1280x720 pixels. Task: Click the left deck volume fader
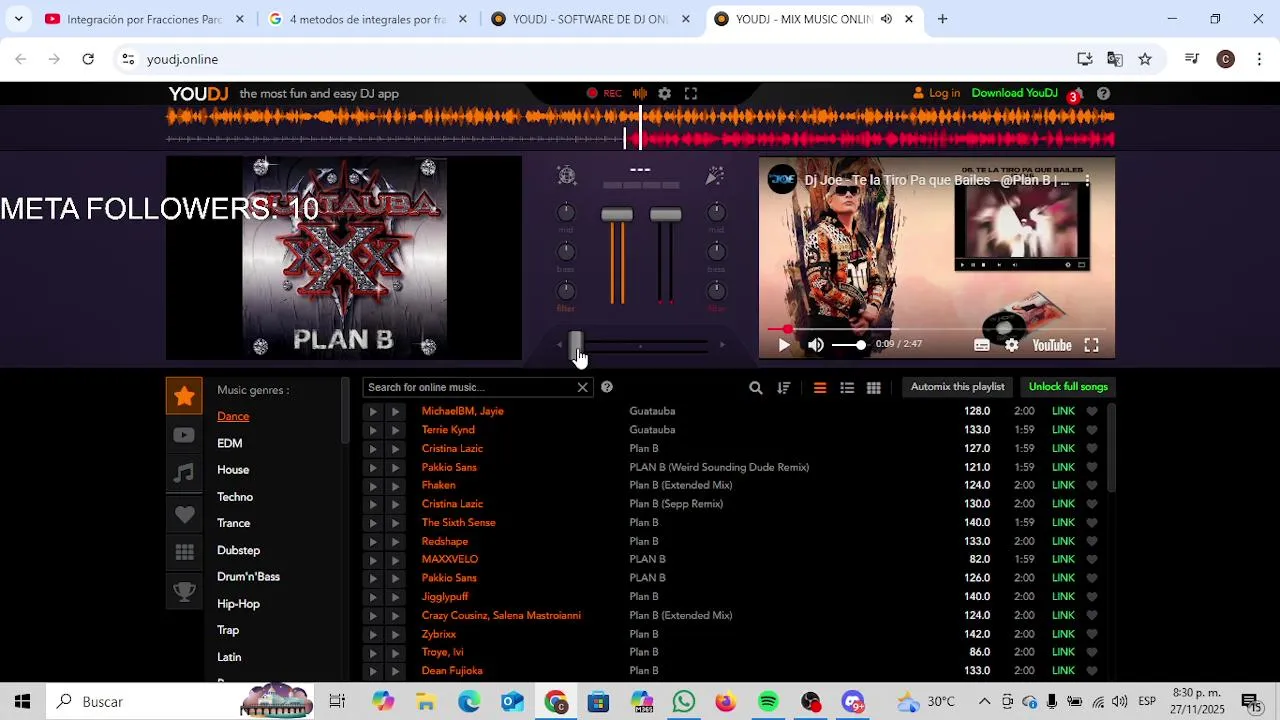point(617,215)
